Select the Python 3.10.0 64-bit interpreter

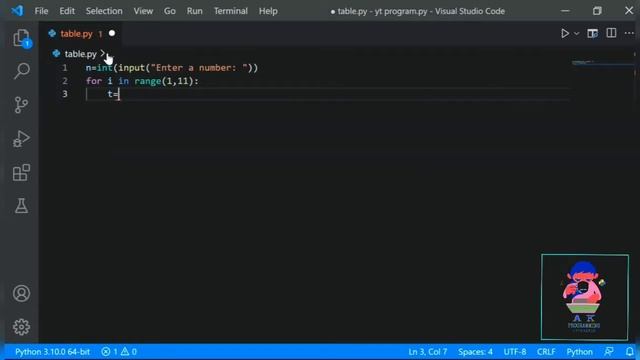tap(52, 352)
